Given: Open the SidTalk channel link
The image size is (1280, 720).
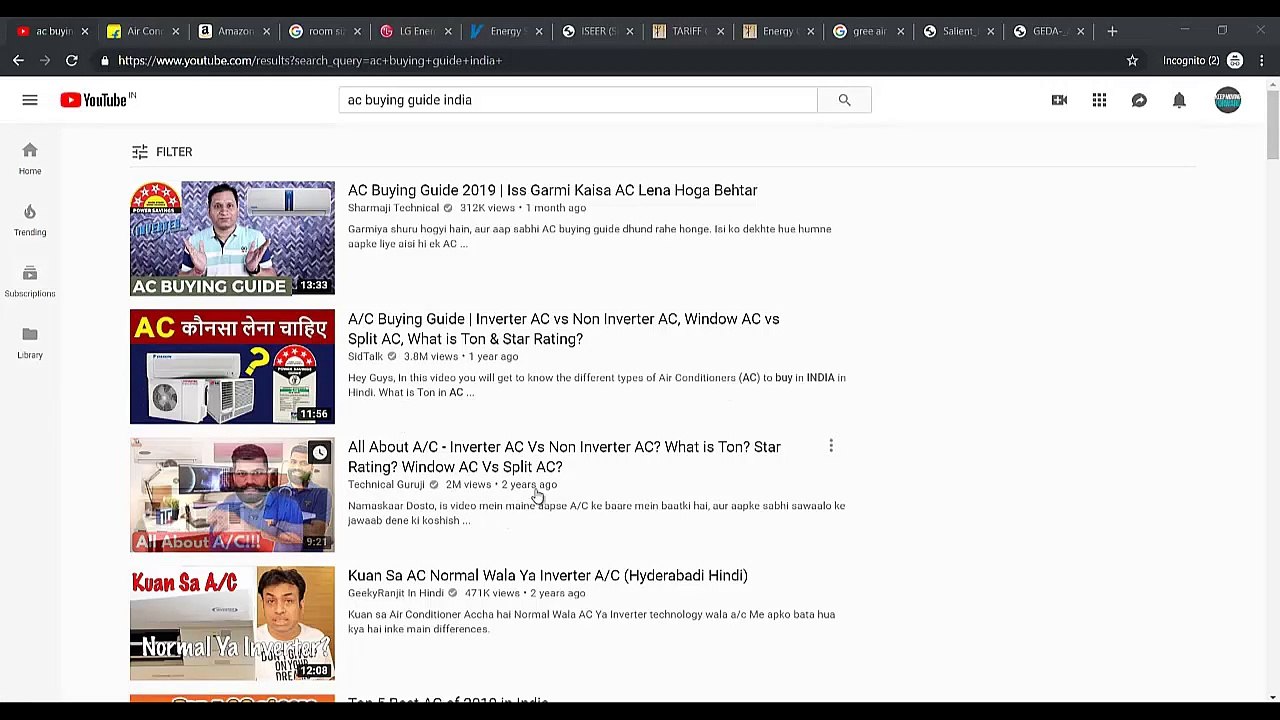Looking at the screenshot, I should [365, 357].
